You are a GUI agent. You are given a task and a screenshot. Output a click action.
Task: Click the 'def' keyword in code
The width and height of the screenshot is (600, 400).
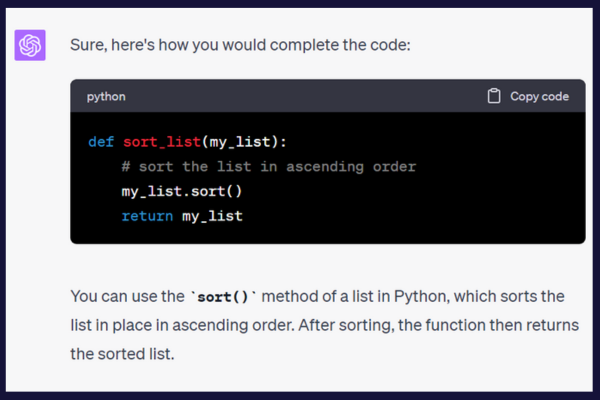(x=101, y=142)
